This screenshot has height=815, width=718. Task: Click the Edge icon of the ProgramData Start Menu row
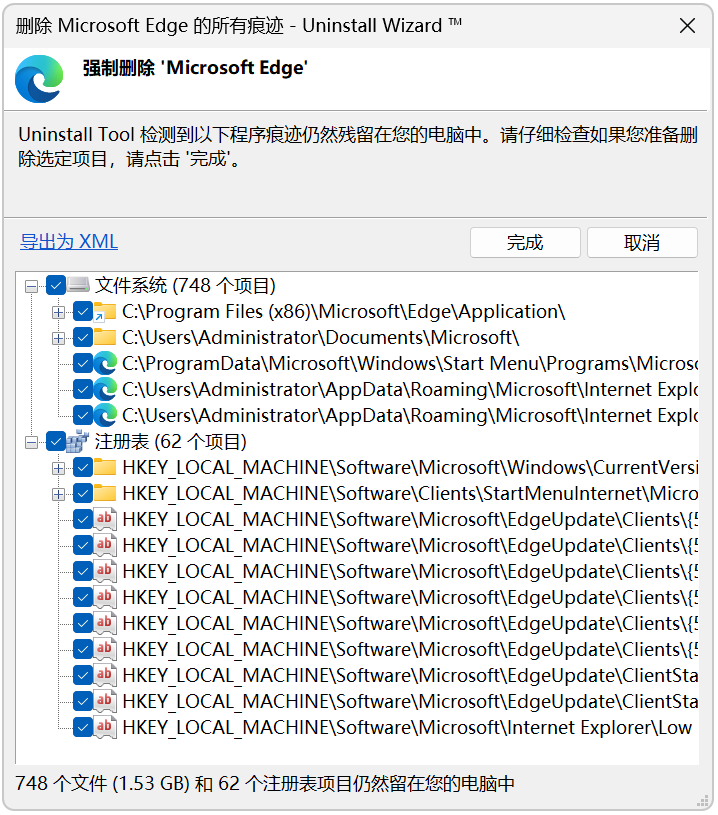[105, 364]
